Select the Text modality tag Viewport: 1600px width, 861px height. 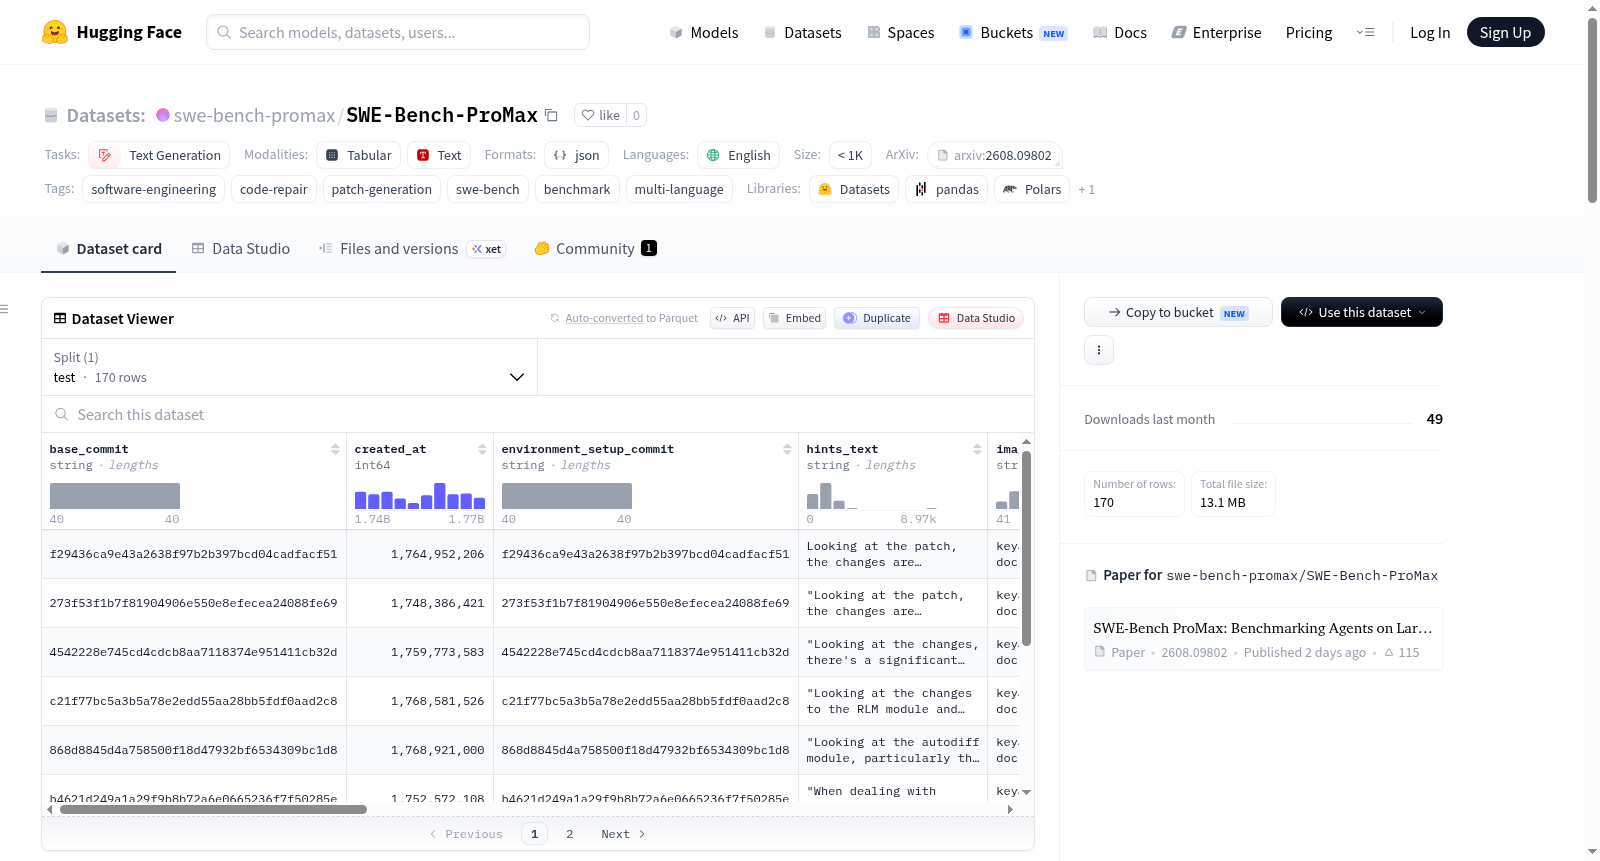[439, 155]
